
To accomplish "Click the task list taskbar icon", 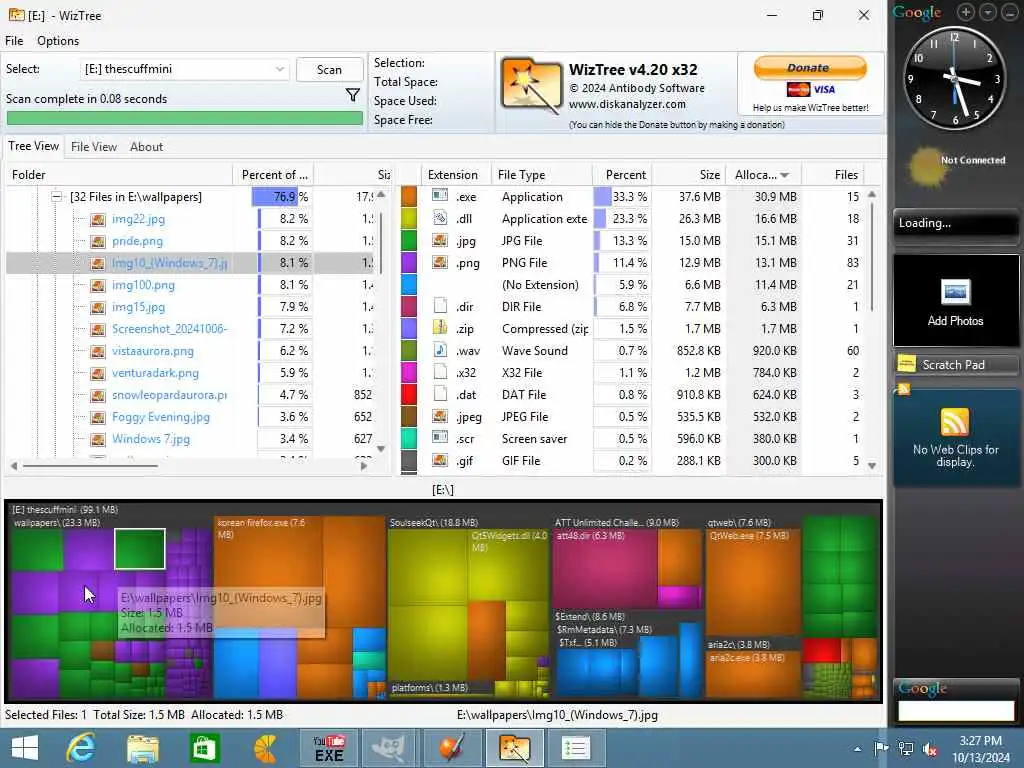I will pos(576,748).
